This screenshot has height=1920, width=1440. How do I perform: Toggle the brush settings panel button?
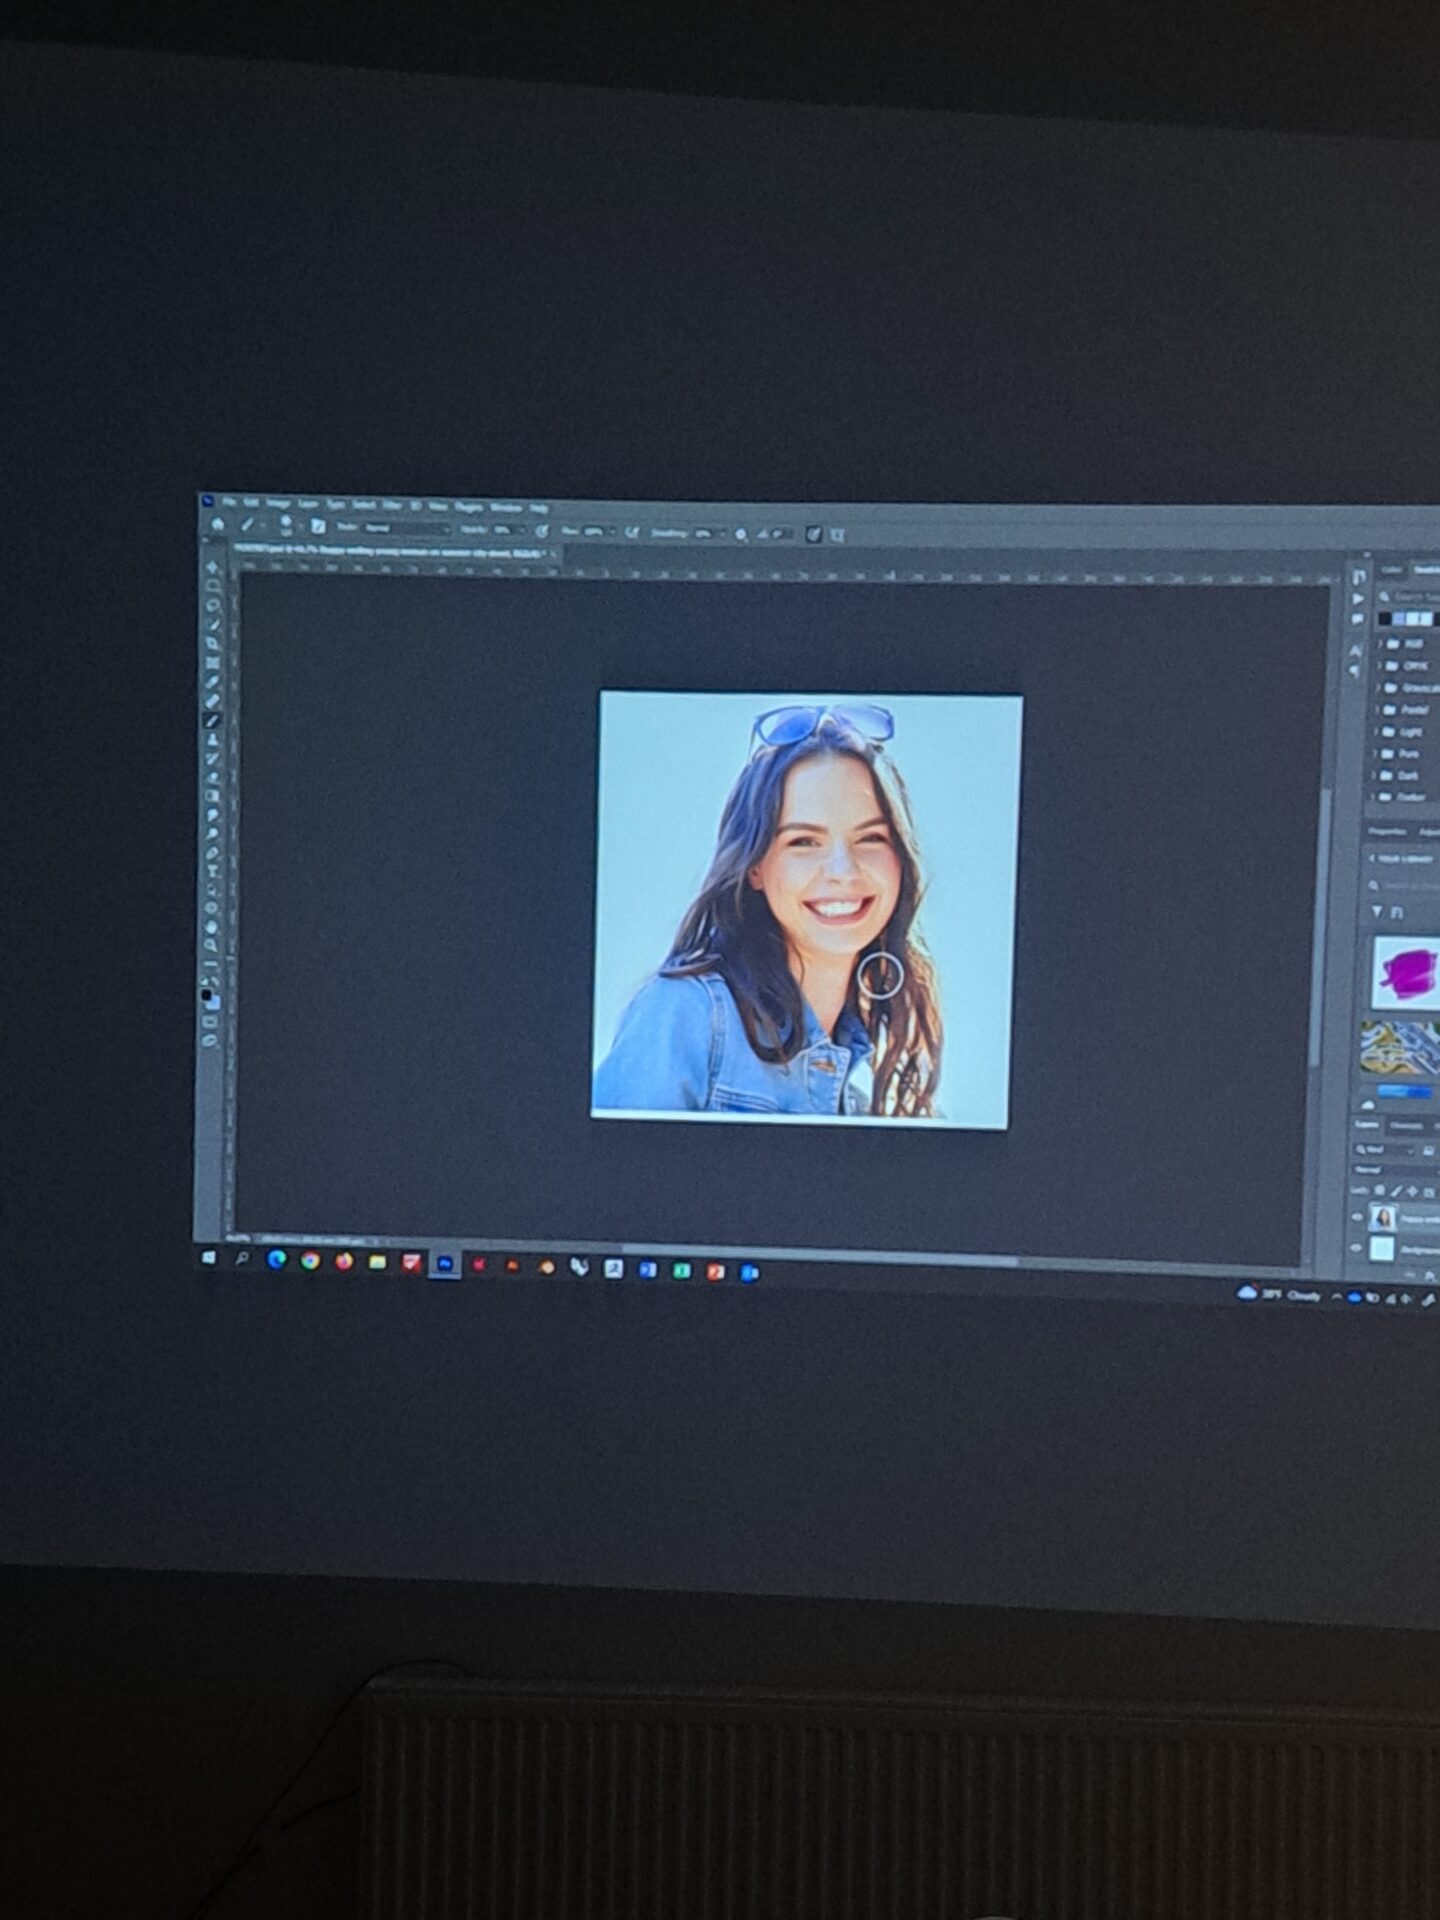click(x=318, y=526)
